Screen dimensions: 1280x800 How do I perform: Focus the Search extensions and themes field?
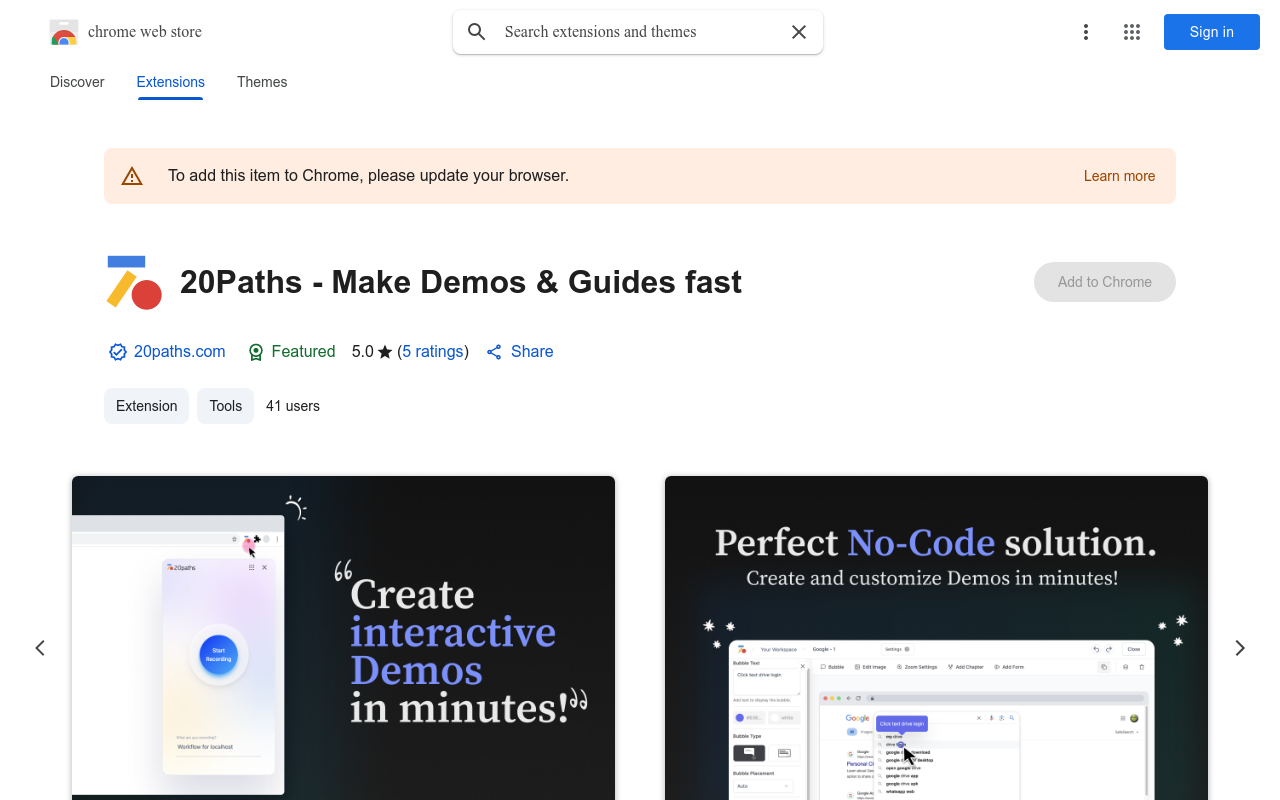[x=640, y=32]
